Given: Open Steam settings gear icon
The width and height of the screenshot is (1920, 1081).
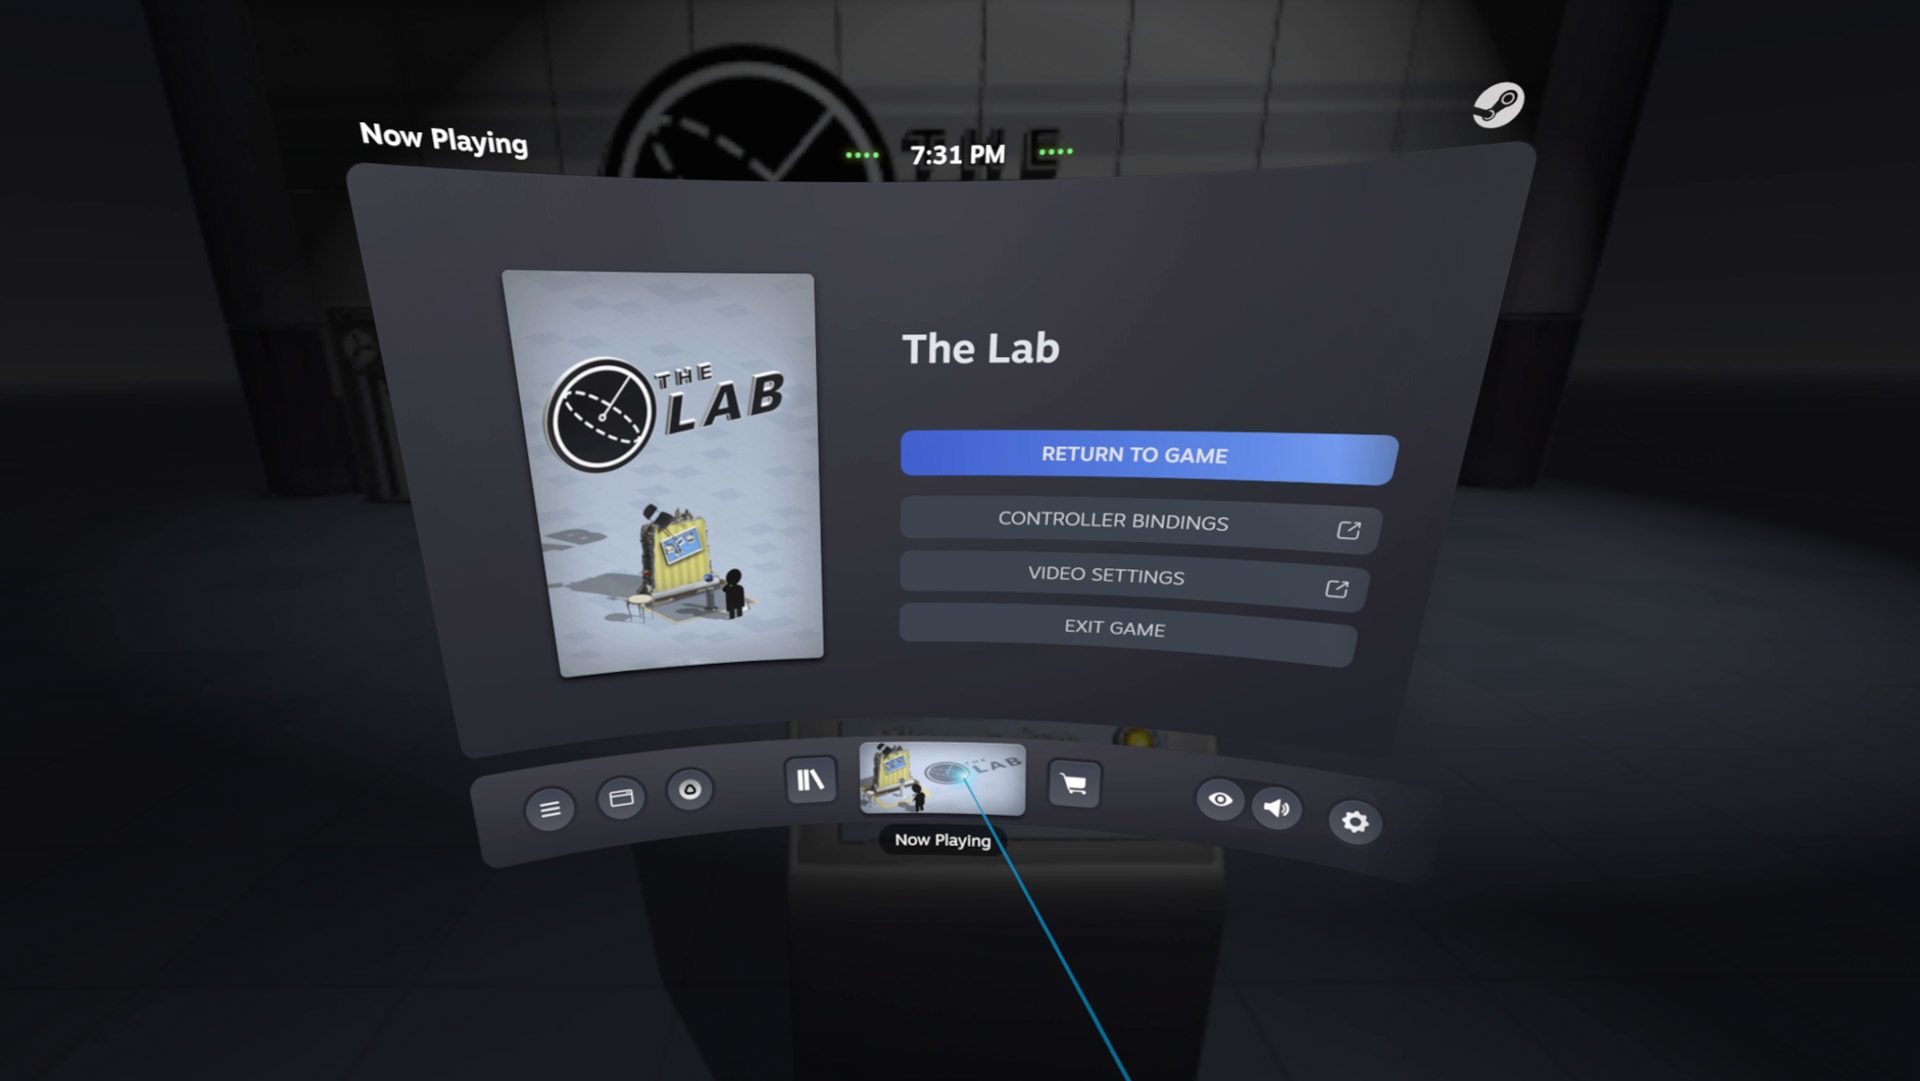Looking at the screenshot, I should pos(1354,820).
